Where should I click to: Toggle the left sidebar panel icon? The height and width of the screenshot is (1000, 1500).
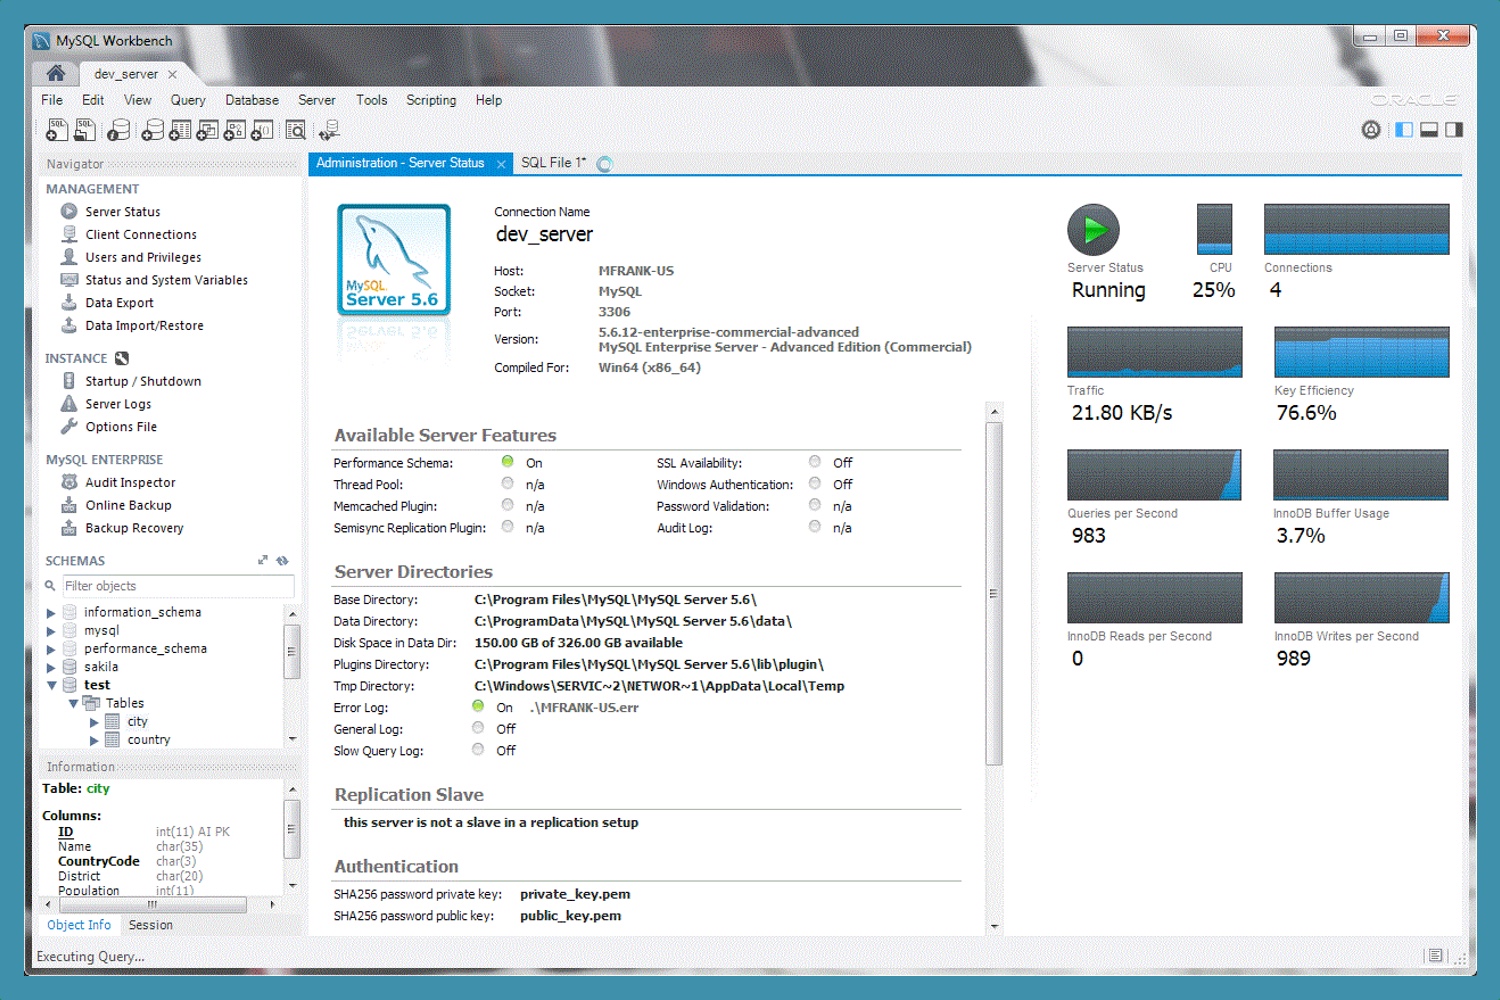pyautogui.click(x=1404, y=129)
